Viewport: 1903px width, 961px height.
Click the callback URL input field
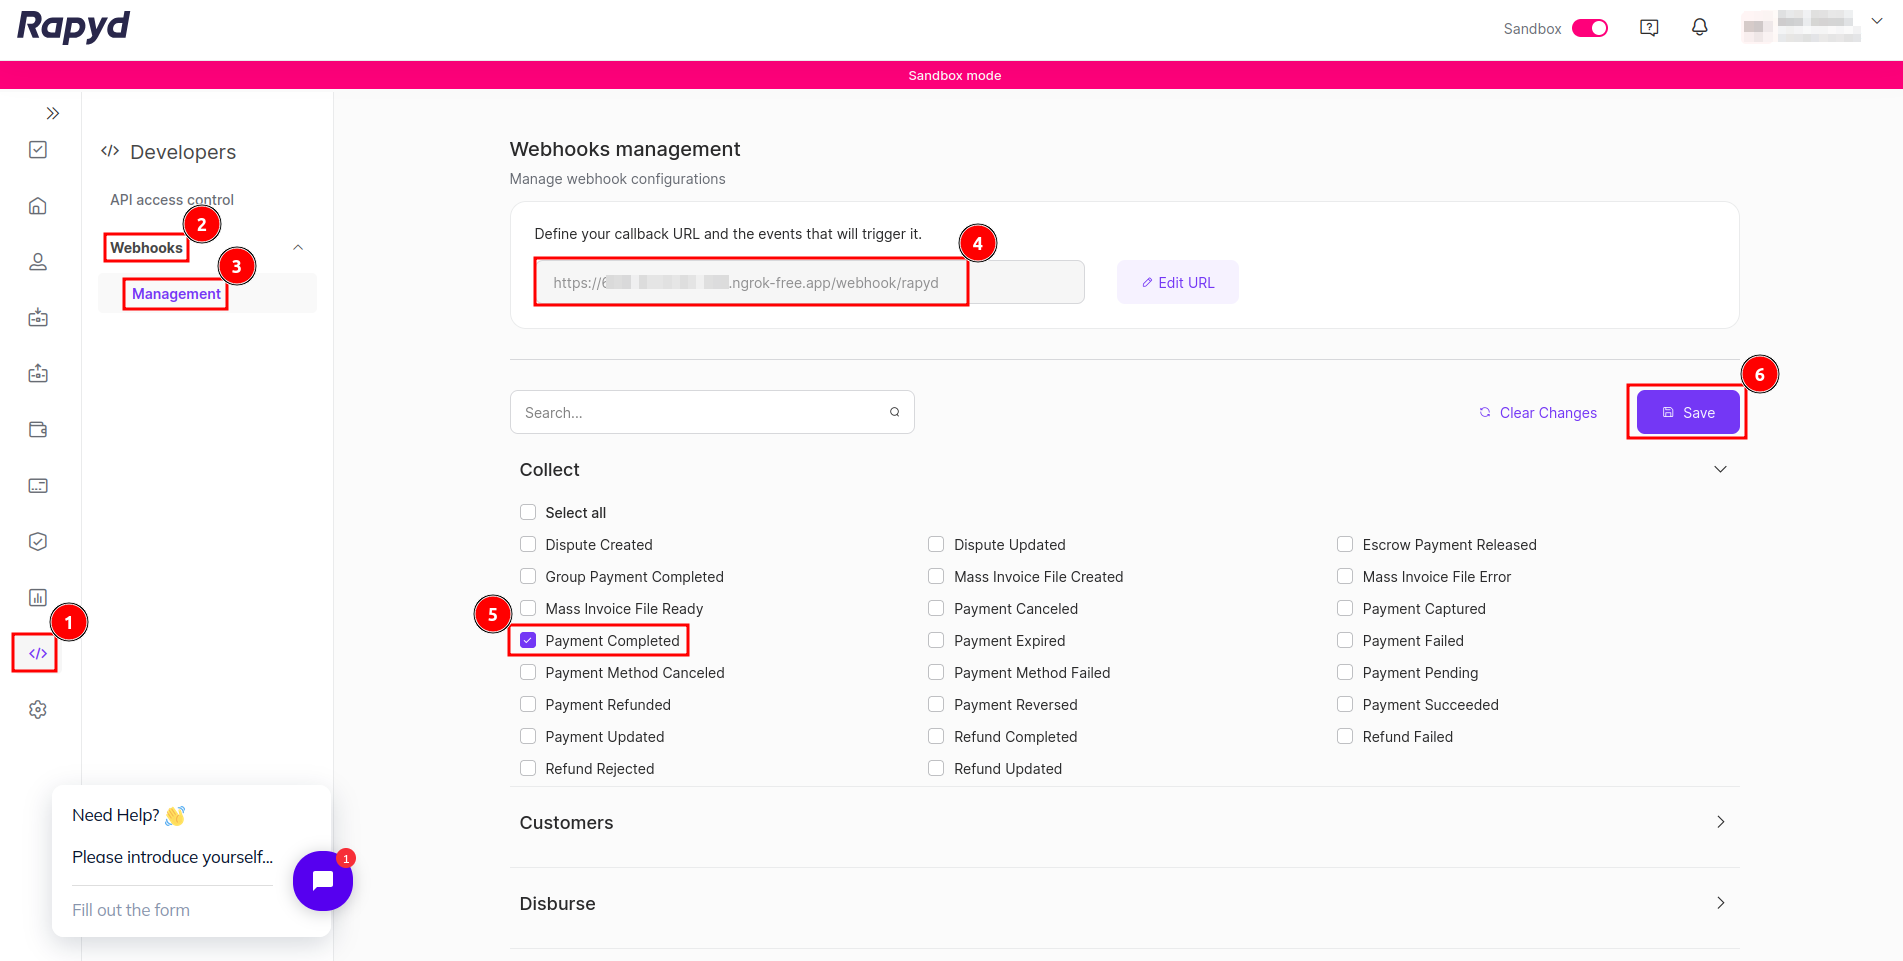[810, 283]
